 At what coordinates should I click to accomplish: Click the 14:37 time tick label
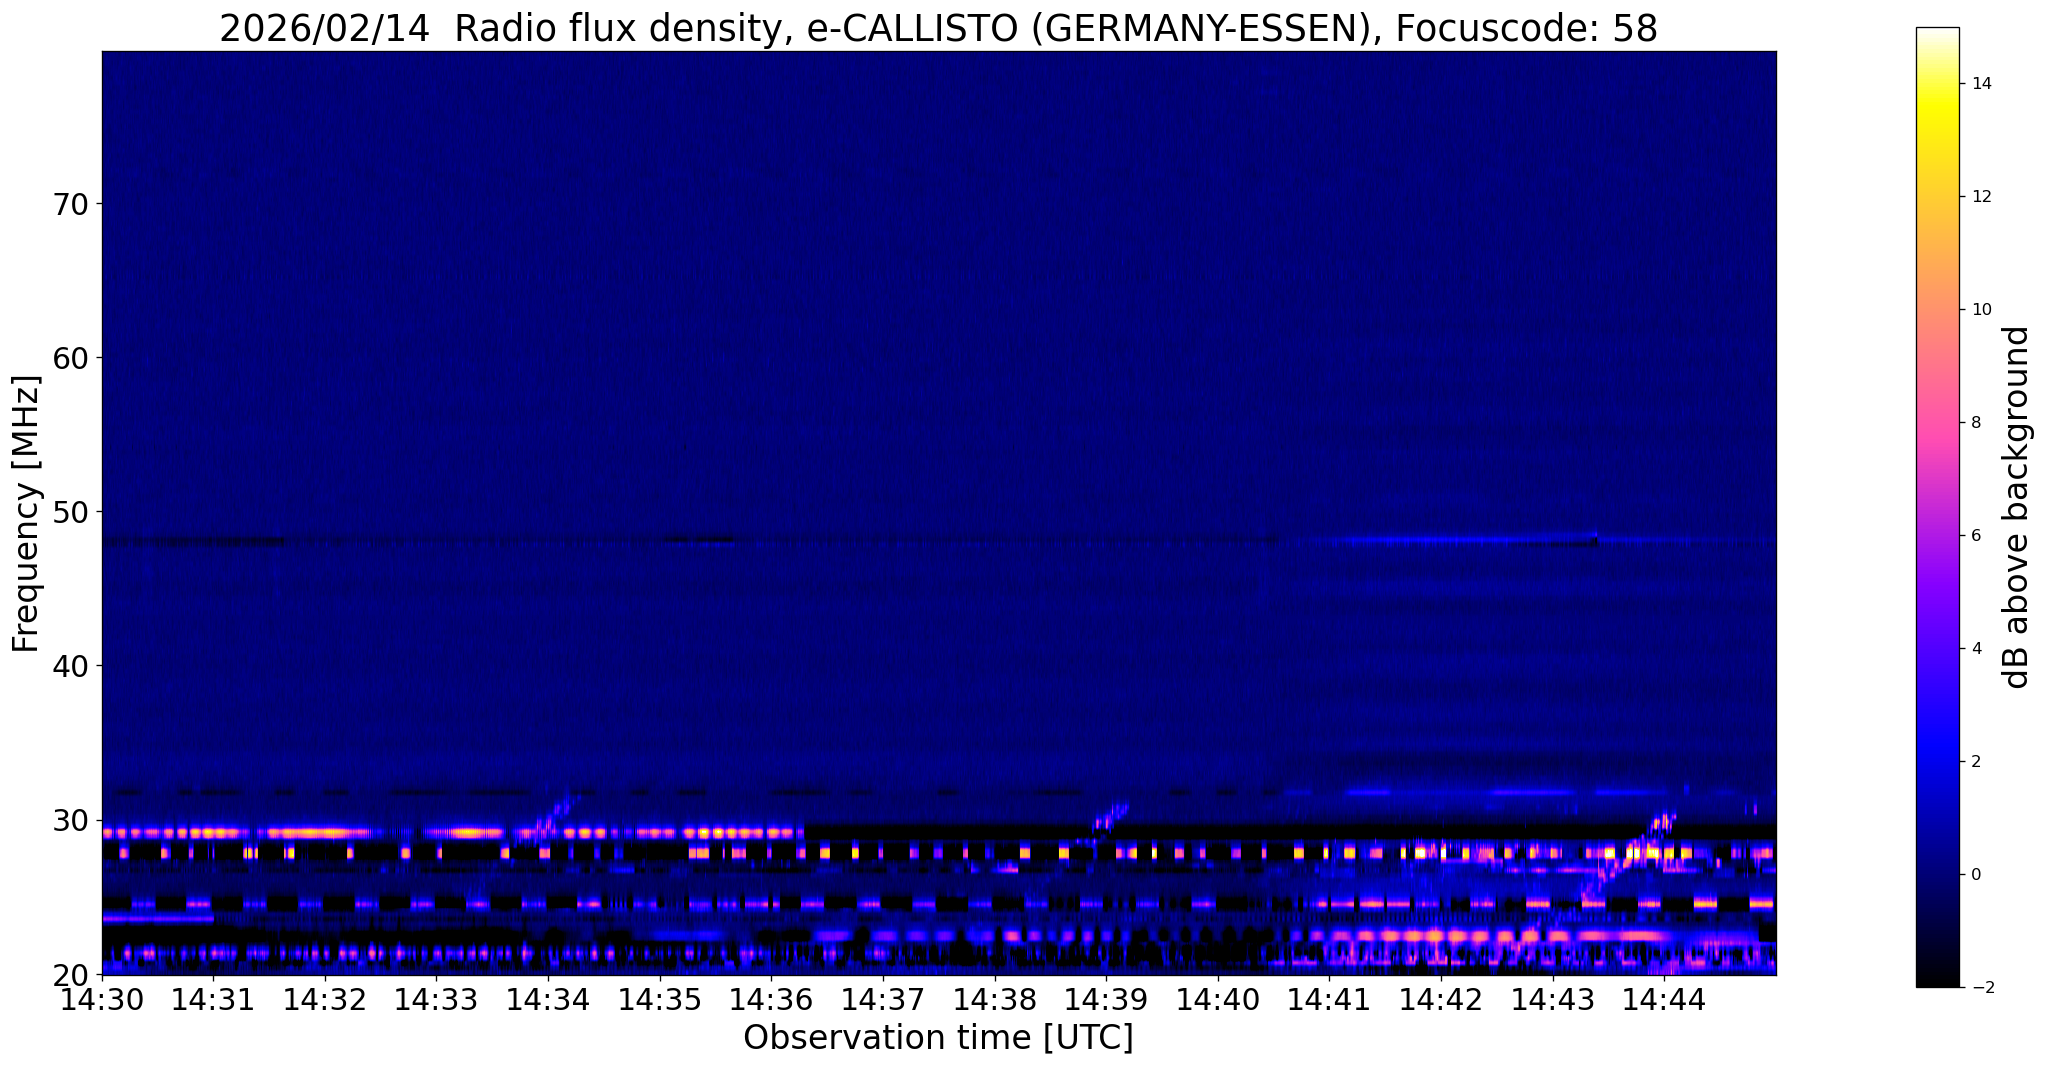[883, 999]
